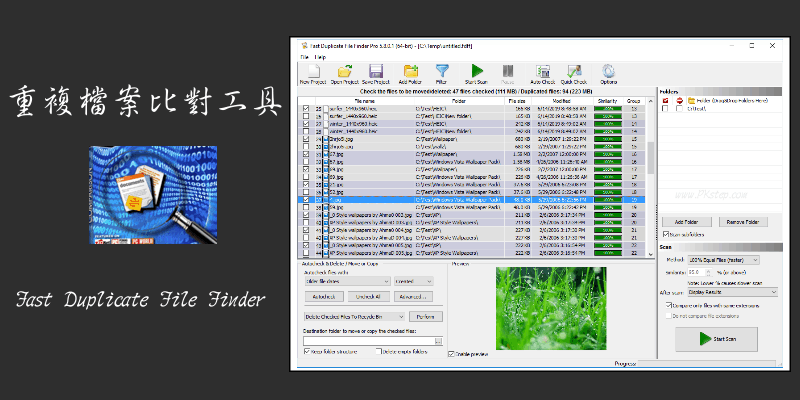Click the image file icon of row 29

pyautogui.click(x=326, y=139)
